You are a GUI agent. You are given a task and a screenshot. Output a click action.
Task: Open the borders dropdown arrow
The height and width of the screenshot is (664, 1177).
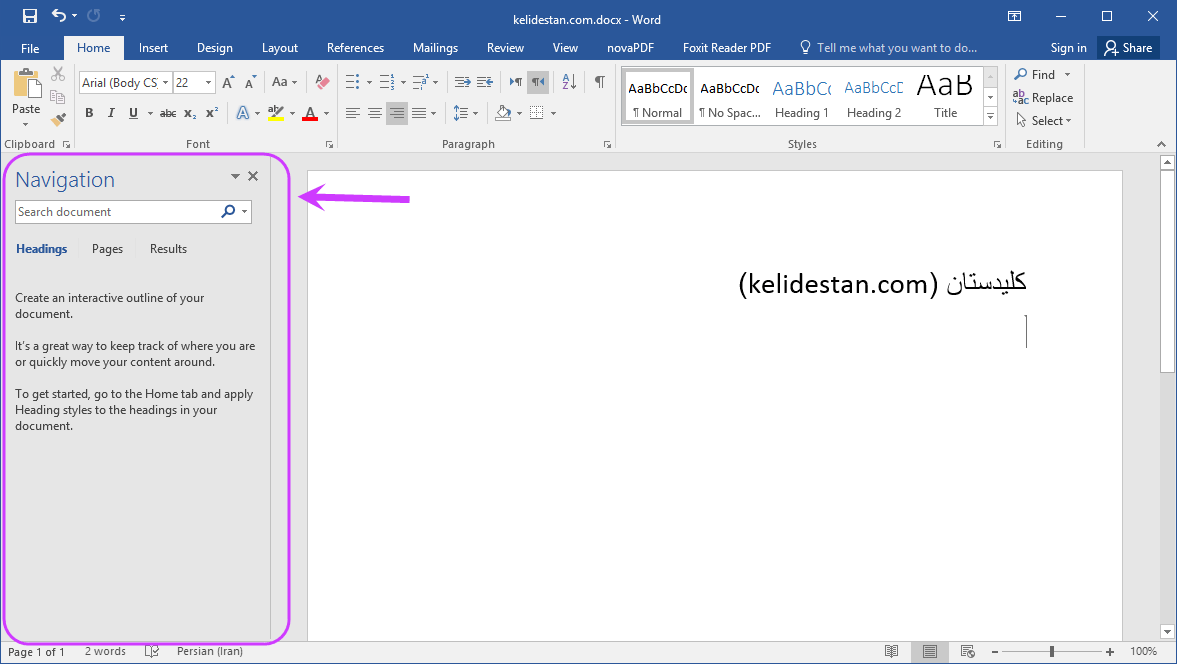[553, 113]
